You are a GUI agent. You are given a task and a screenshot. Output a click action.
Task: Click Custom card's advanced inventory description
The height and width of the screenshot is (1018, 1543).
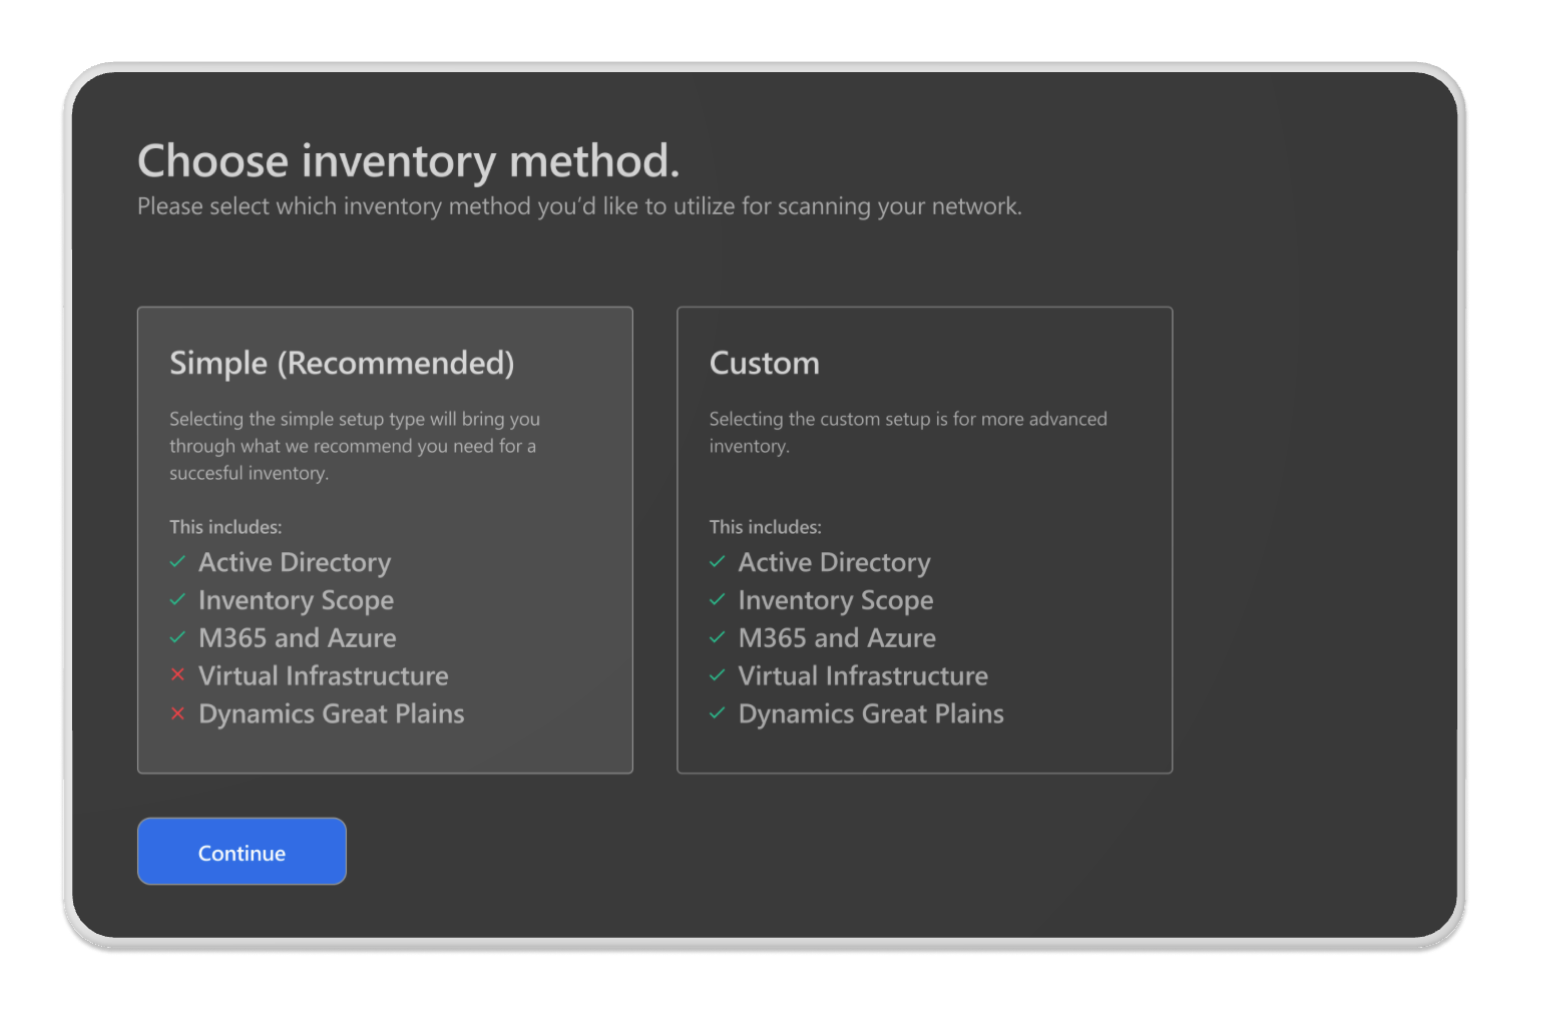pyautogui.click(x=907, y=432)
